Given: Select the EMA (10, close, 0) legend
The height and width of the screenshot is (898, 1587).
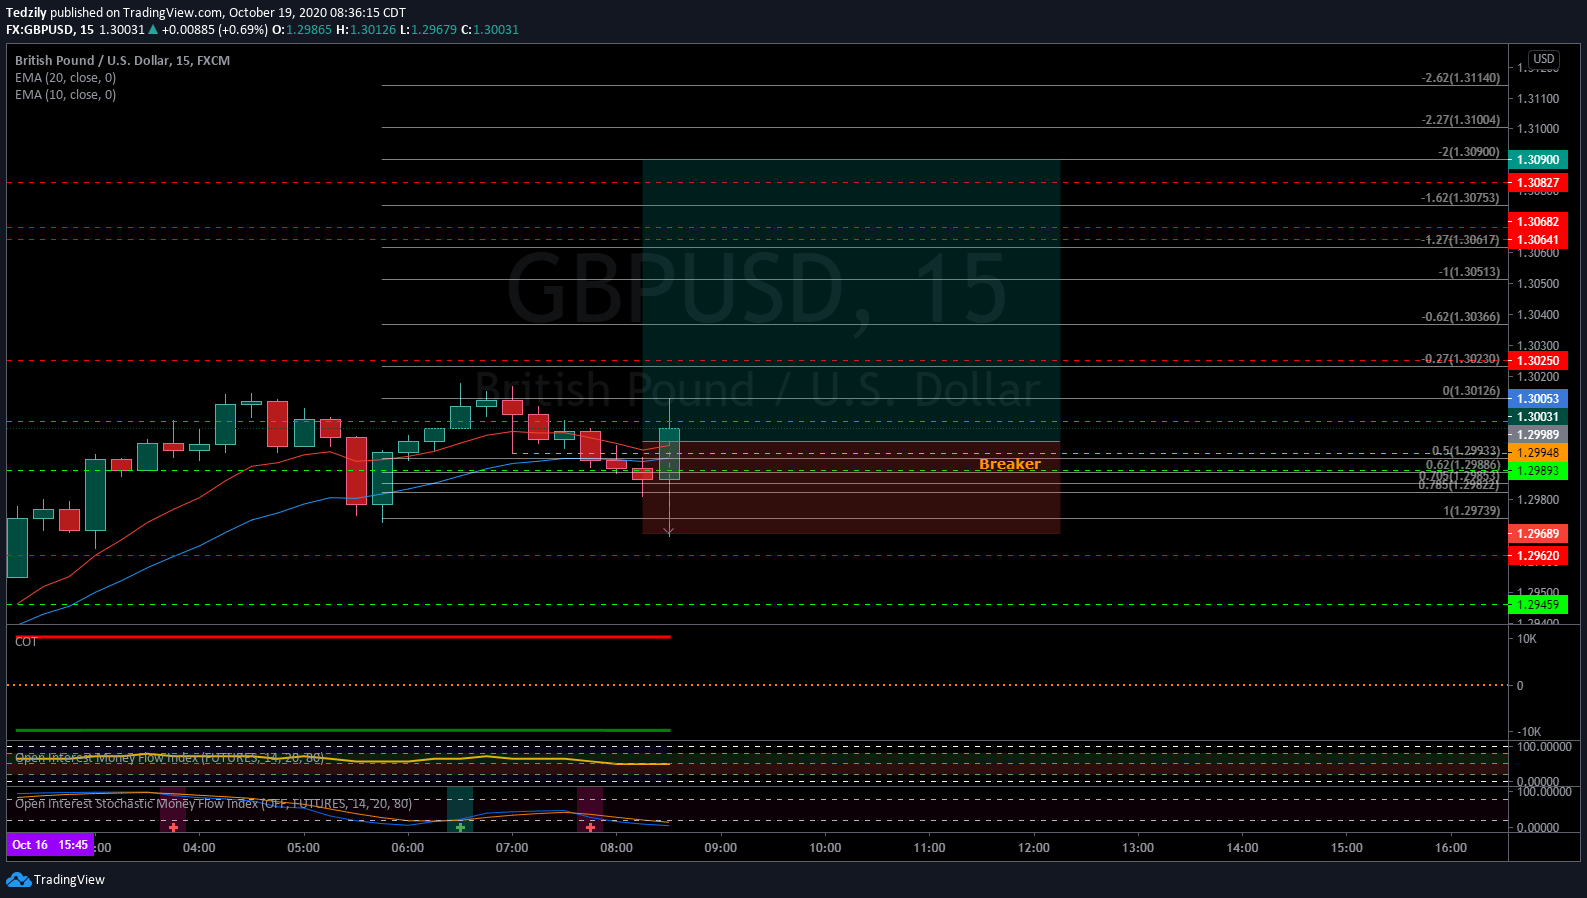Looking at the screenshot, I should coord(65,95).
